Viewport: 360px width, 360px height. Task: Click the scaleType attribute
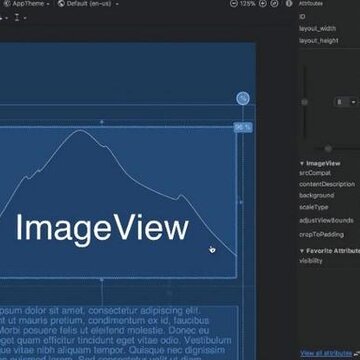[x=314, y=207]
